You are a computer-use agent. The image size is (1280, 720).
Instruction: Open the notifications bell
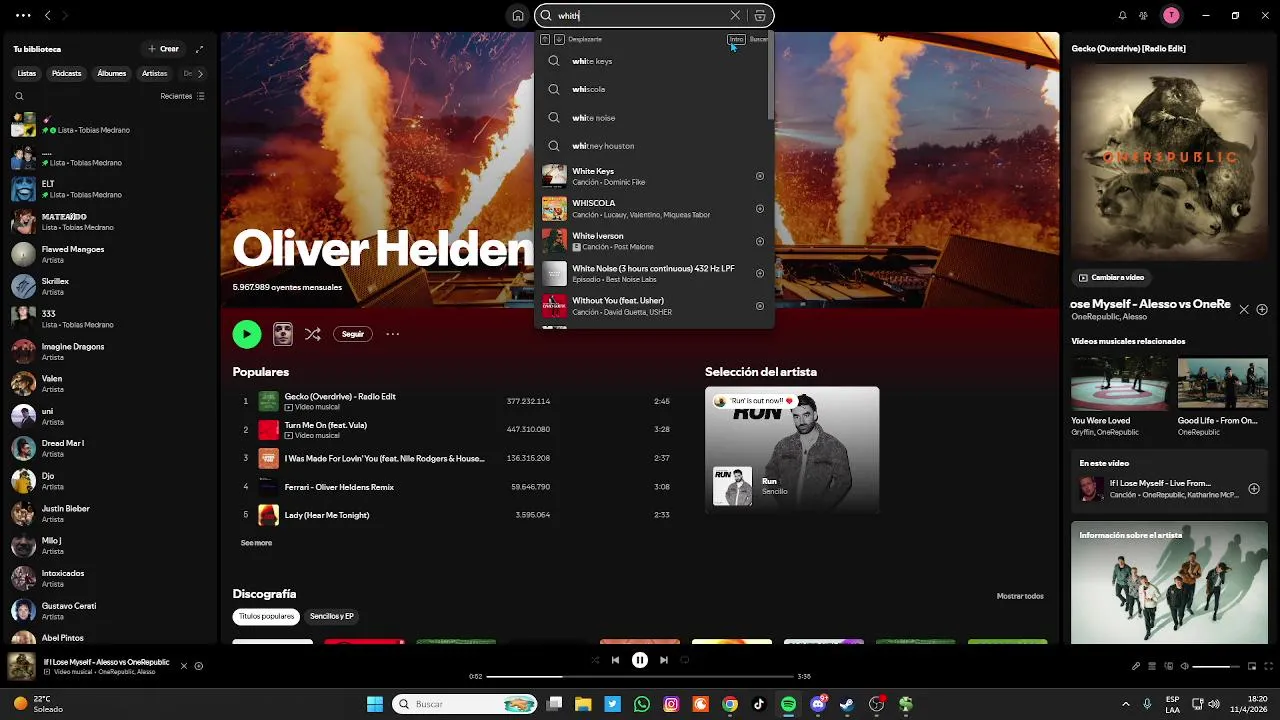(x=1122, y=15)
